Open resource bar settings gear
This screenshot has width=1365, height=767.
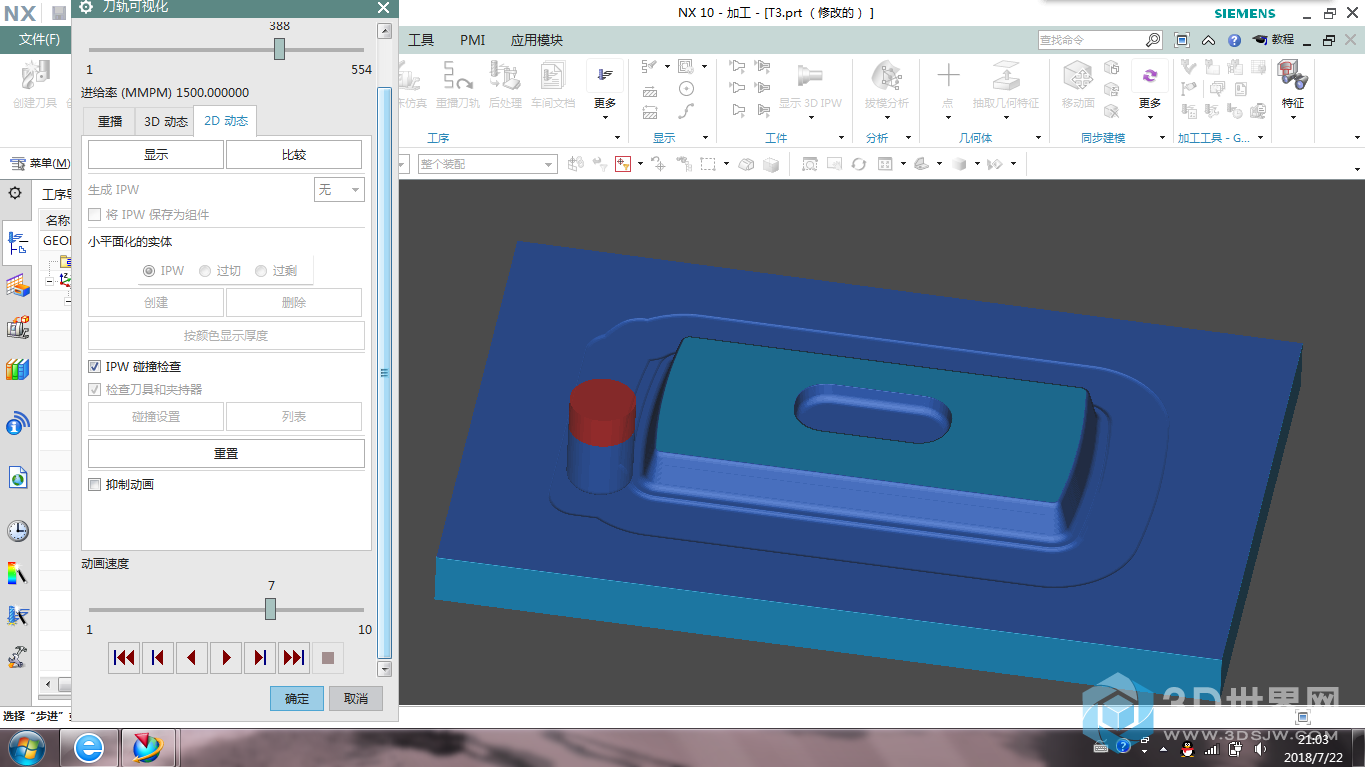(x=14, y=193)
